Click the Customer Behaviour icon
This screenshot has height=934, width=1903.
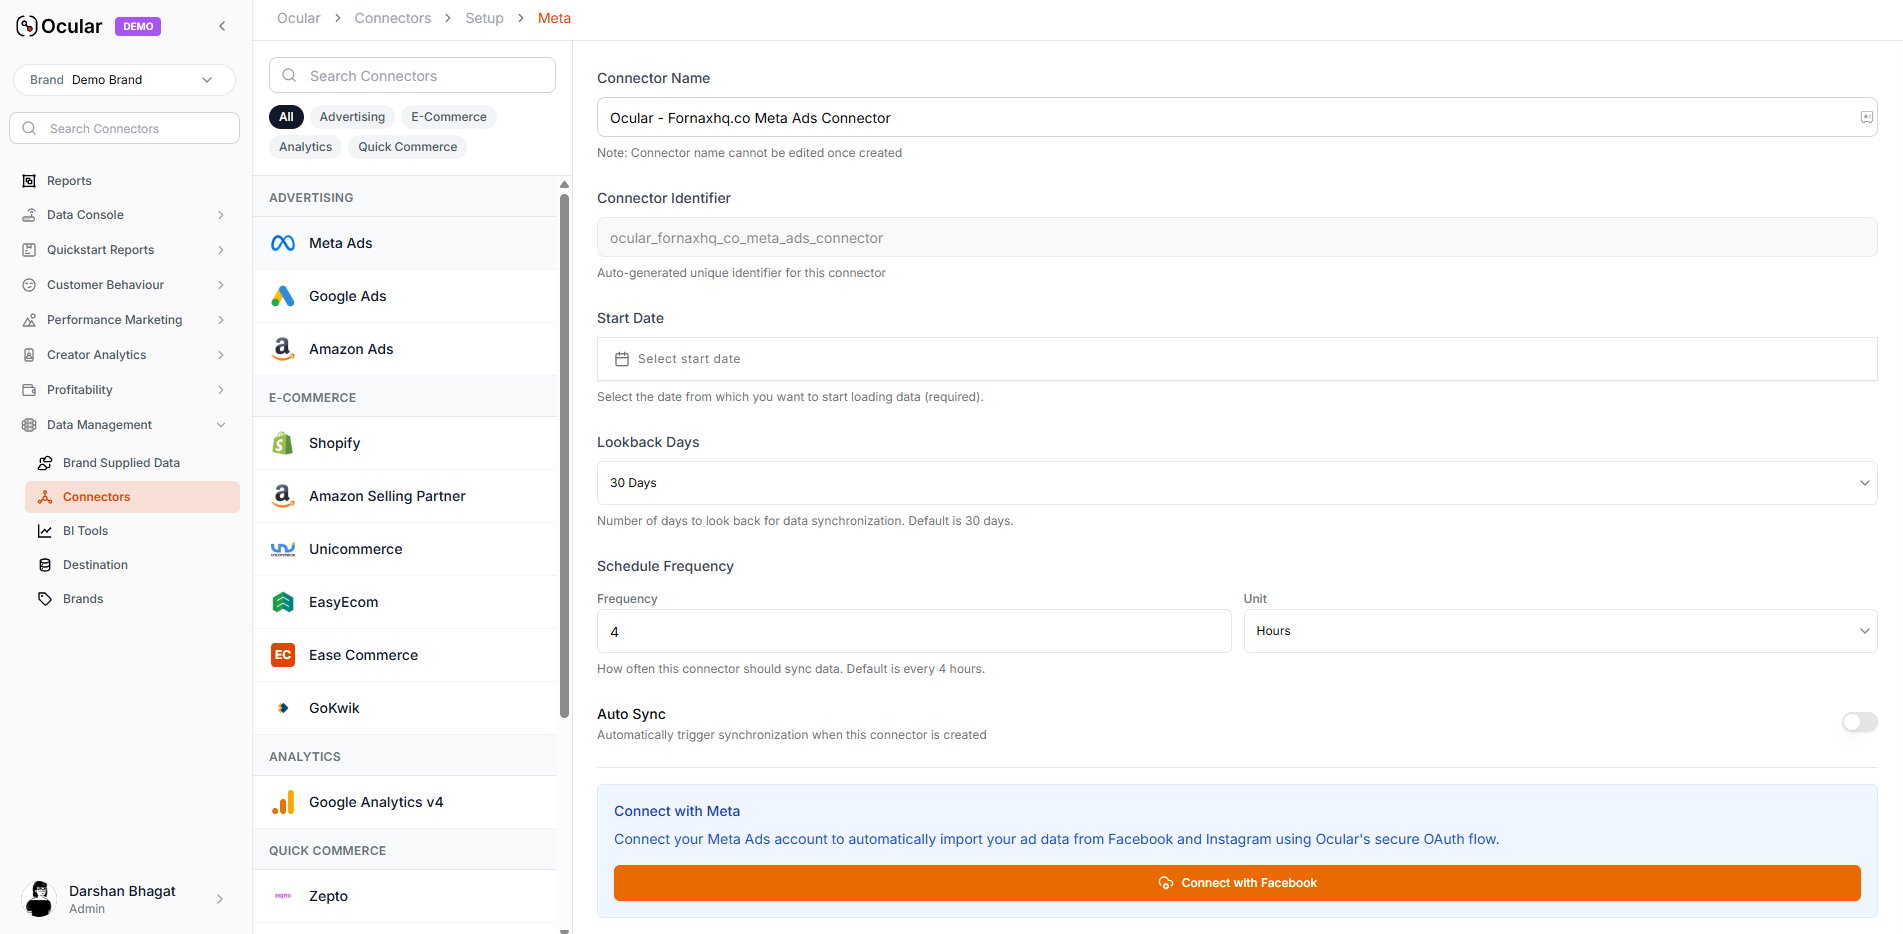[29, 285]
